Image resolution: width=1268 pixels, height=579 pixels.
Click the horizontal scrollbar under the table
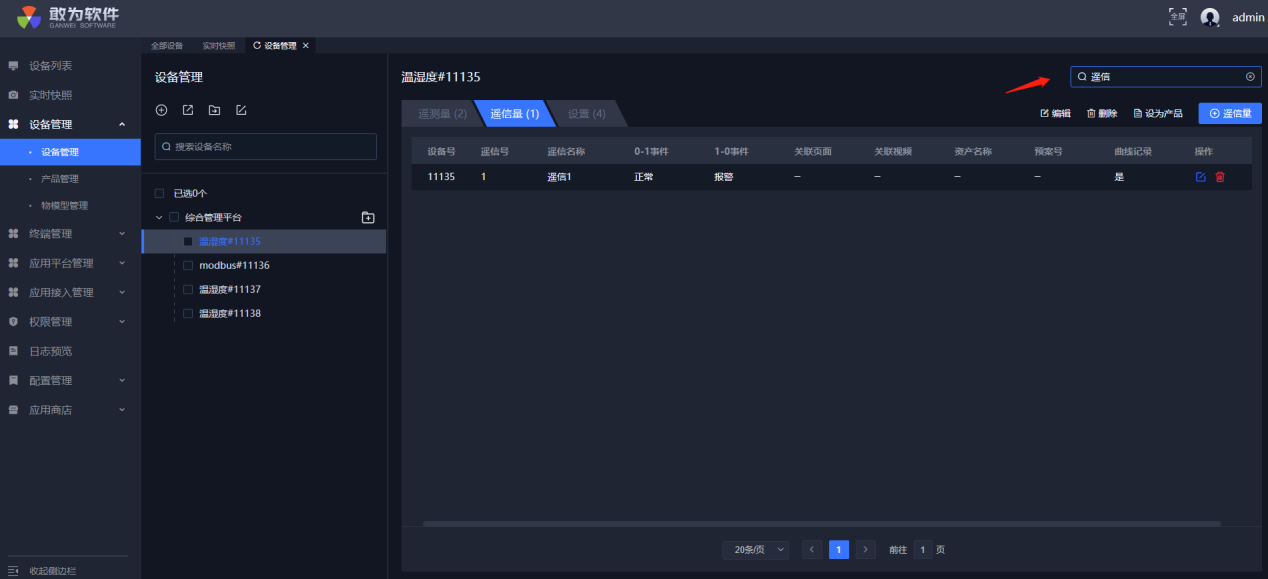pyautogui.click(x=820, y=523)
